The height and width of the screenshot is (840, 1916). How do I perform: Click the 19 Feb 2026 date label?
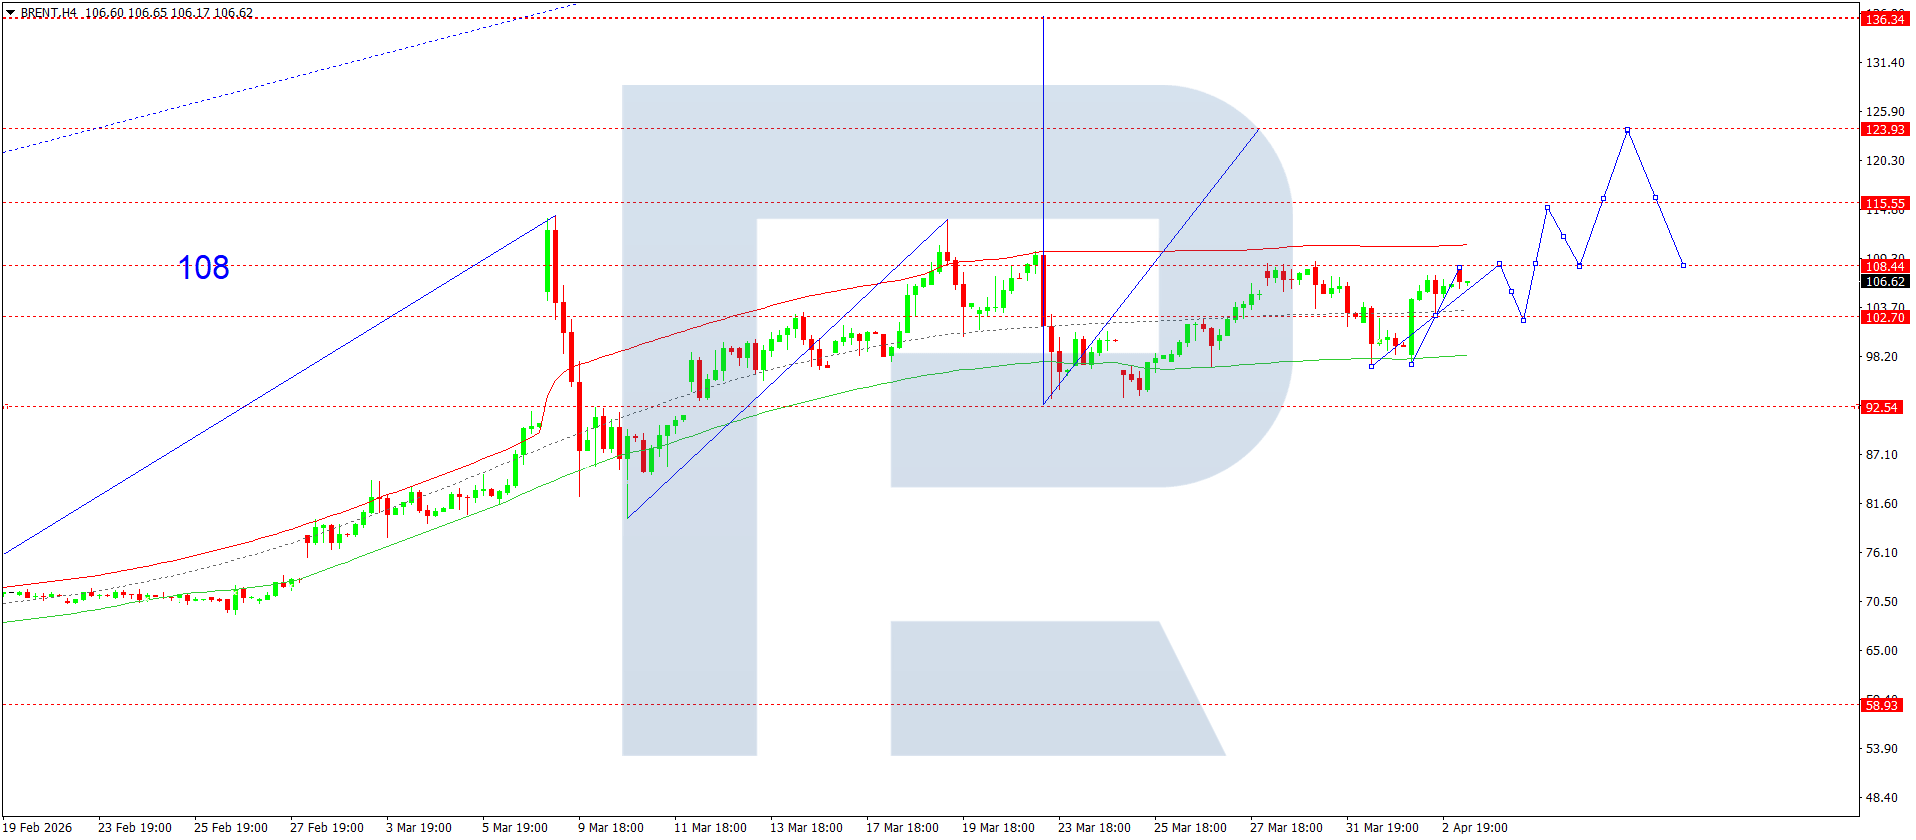coord(37,827)
